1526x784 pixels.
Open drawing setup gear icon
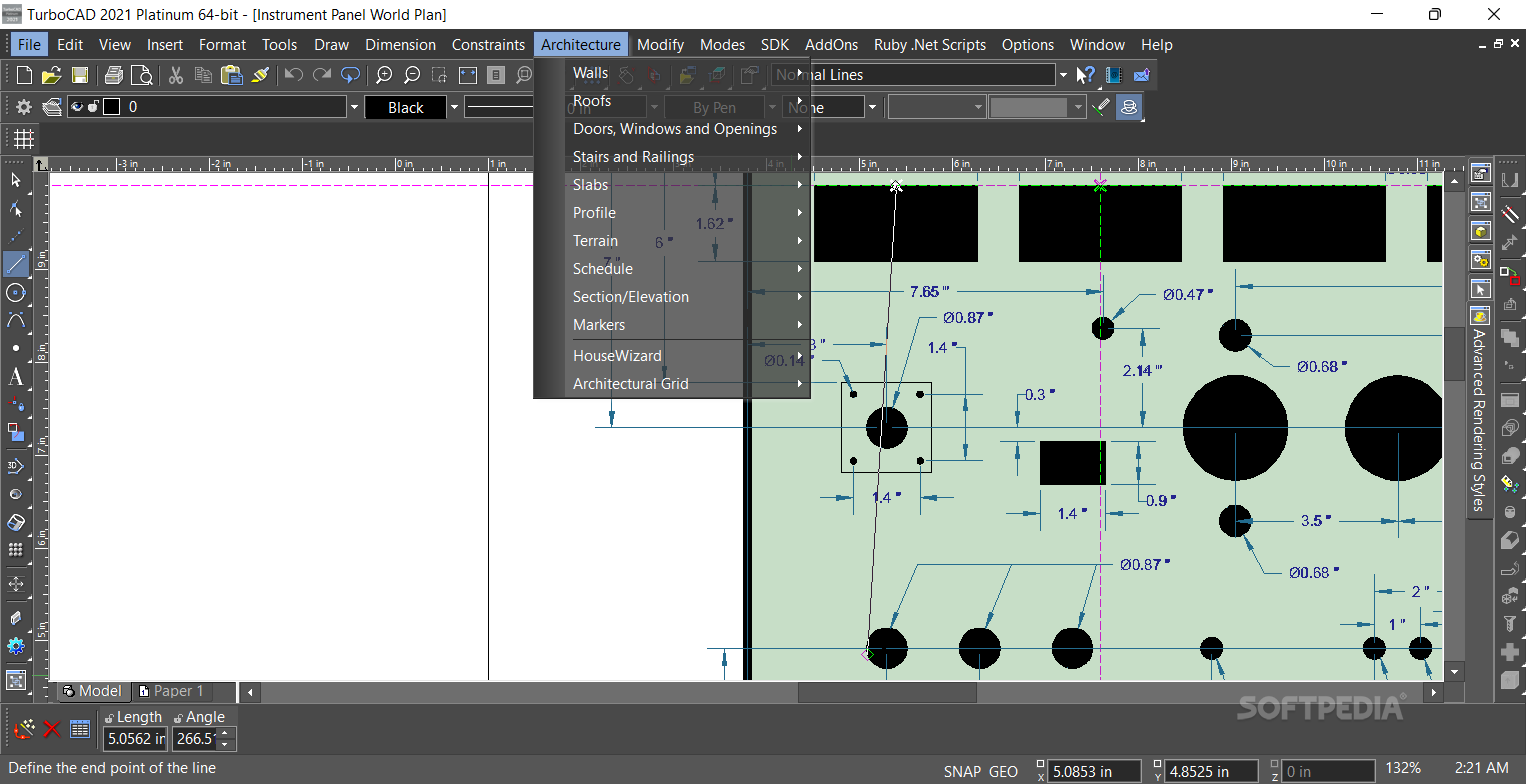pos(24,107)
